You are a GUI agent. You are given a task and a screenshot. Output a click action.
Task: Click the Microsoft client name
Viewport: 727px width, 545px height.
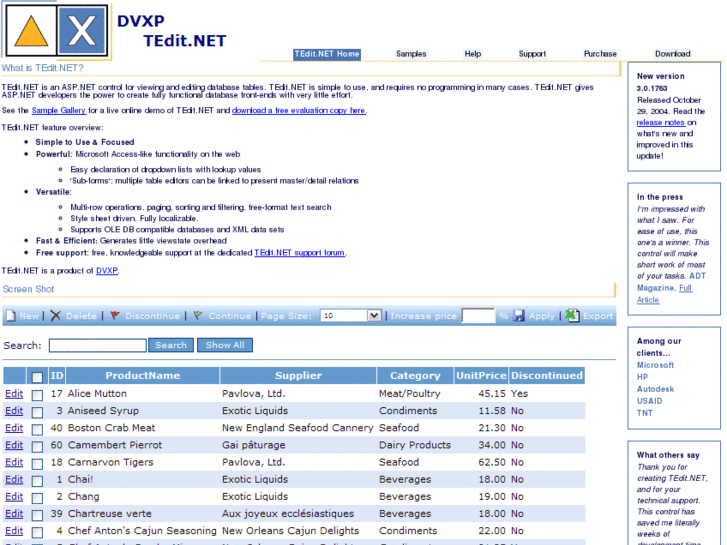(655, 365)
